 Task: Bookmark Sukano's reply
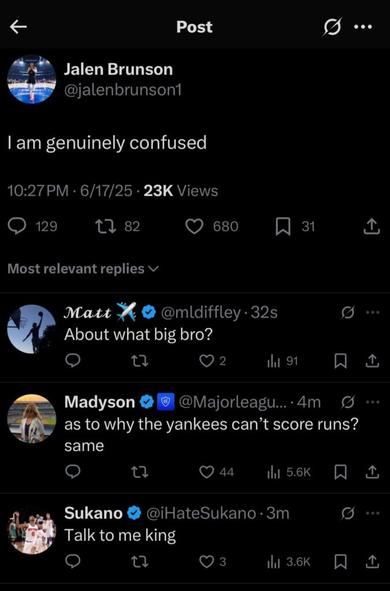(x=341, y=562)
